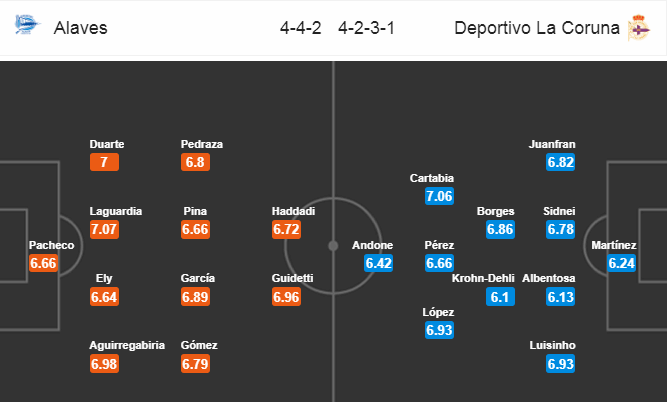Click the 4-2-3-1 formation label
667x402 pixels.
click(x=366, y=28)
